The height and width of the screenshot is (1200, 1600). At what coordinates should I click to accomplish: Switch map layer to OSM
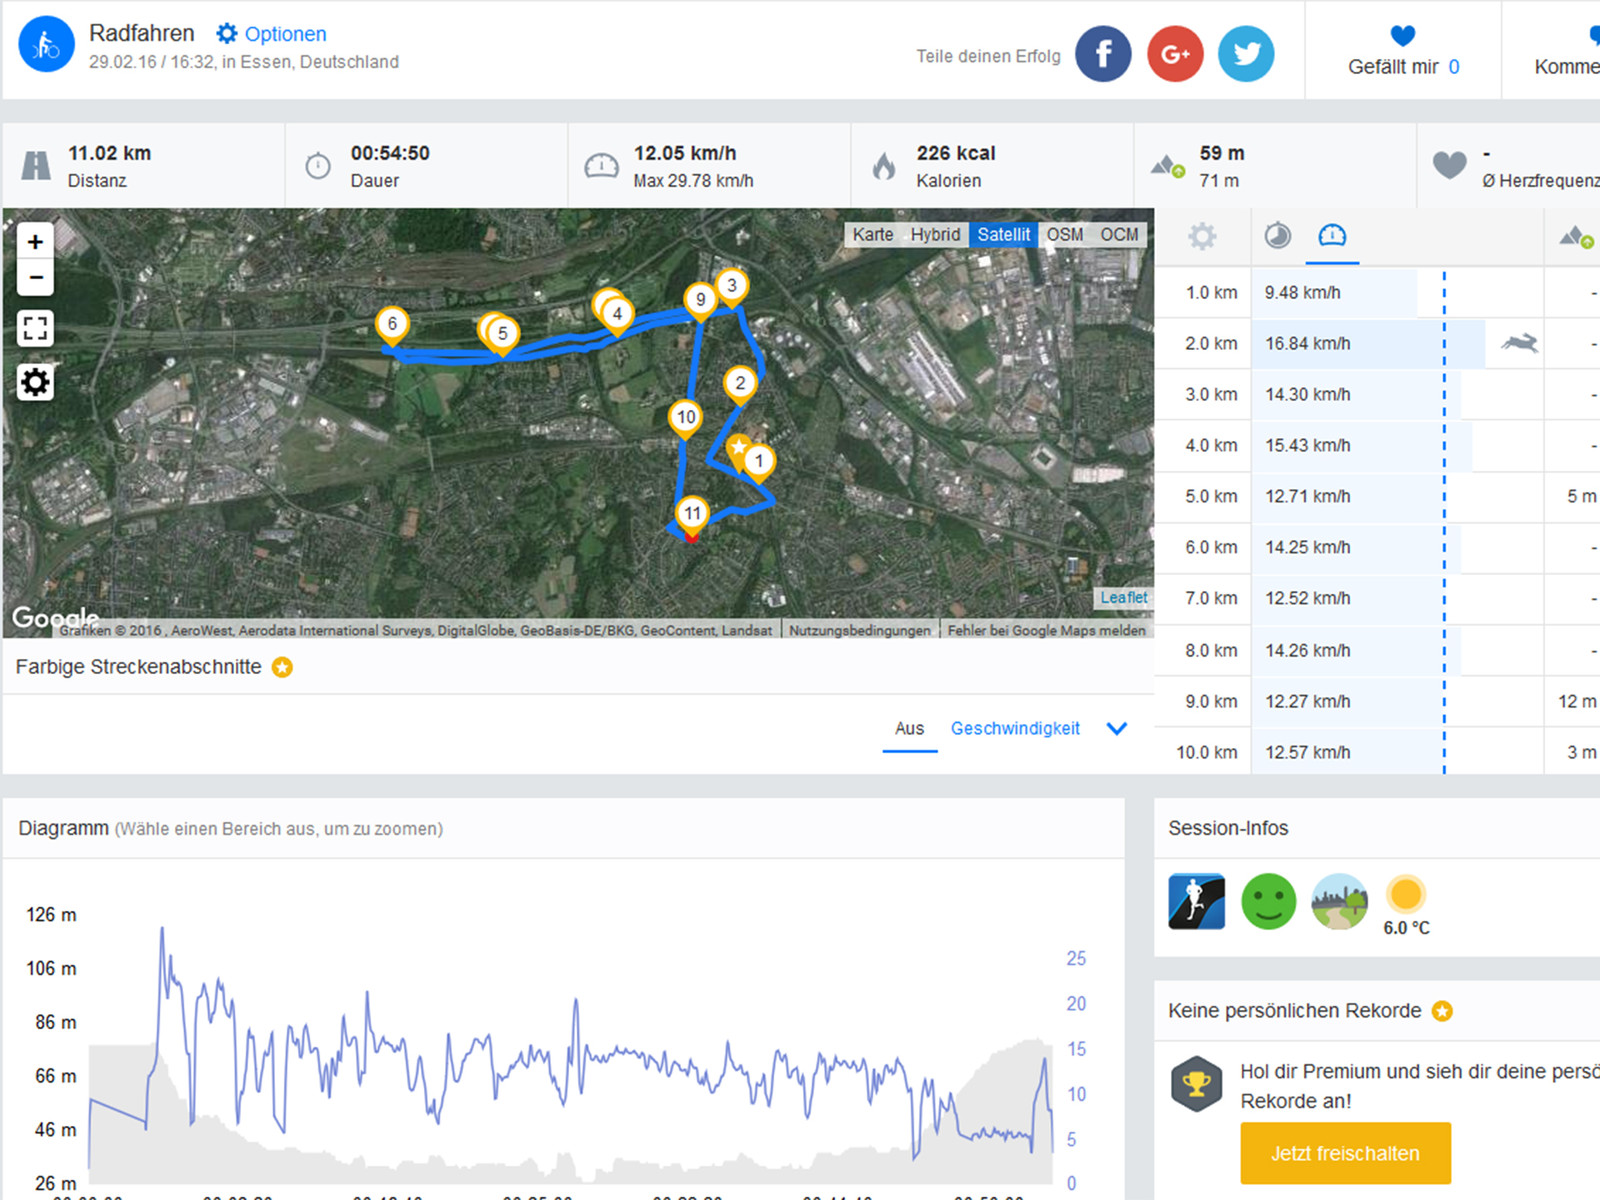point(1064,234)
